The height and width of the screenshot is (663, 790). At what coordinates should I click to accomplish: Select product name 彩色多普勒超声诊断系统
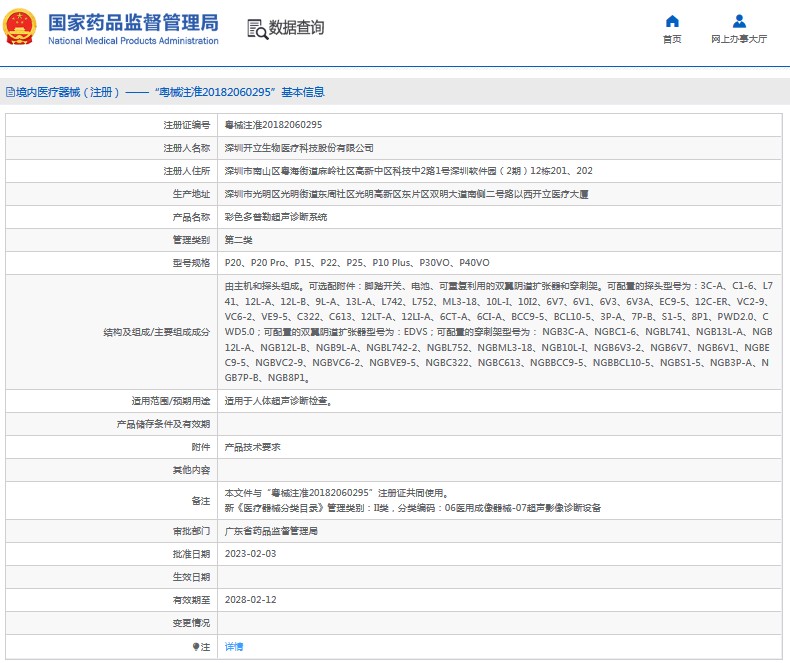pyautogui.click(x=276, y=217)
